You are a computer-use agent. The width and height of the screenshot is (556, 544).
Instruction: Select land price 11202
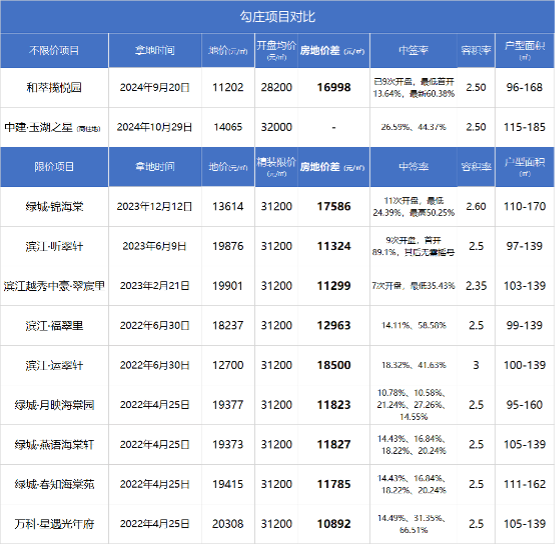[228, 87]
